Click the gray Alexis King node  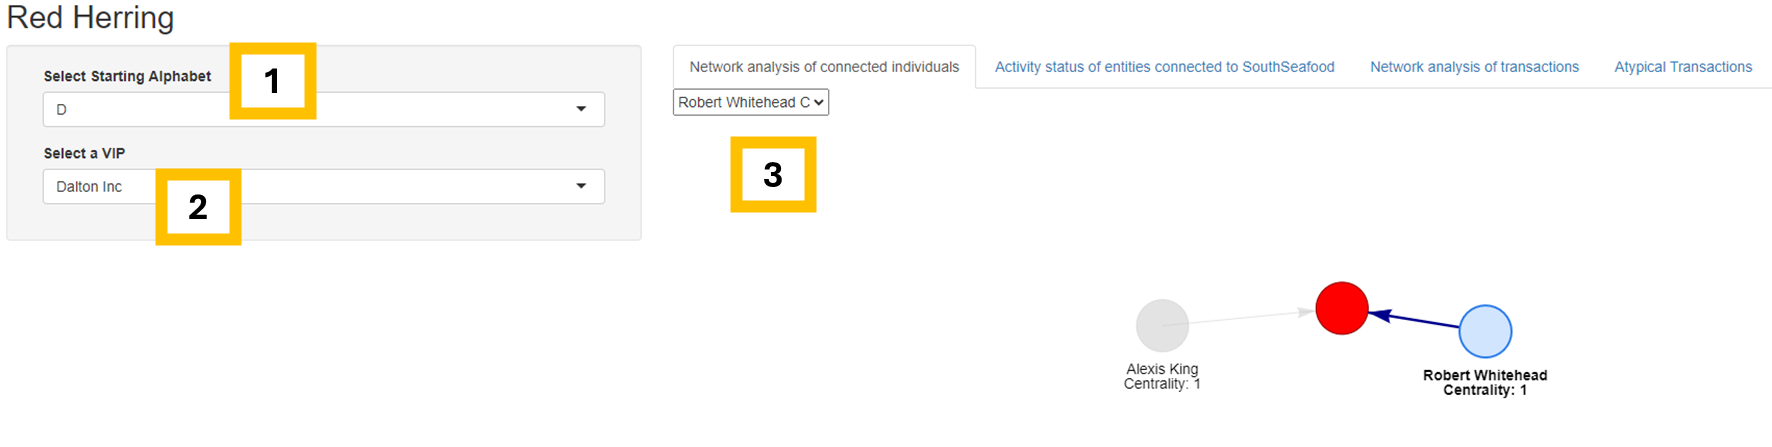(1162, 326)
